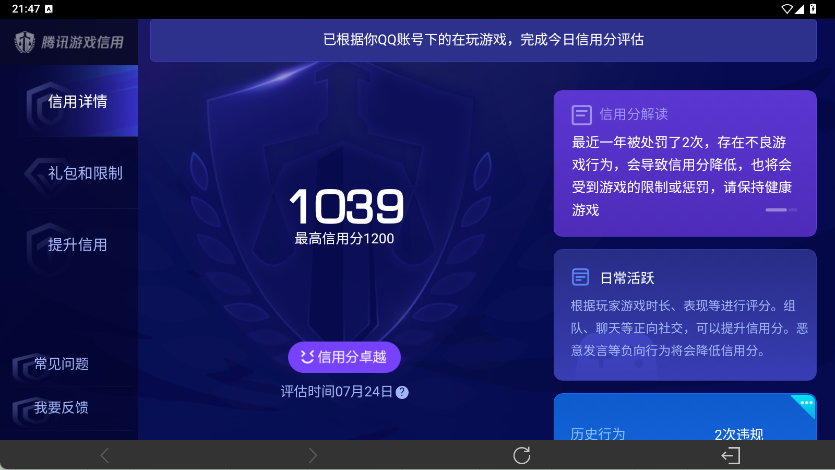Click the page indicator in the 信用分解读 card
This screenshot has width=835, height=470.
tap(781, 210)
